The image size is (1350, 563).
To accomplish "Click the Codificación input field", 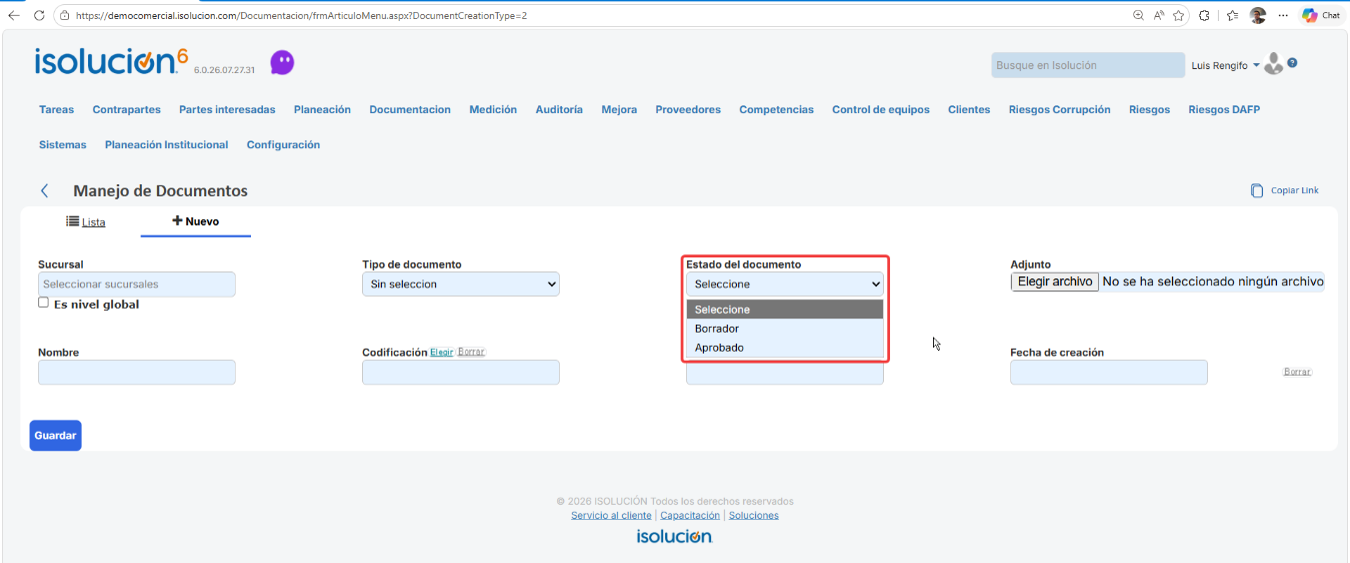I will [460, 372].
